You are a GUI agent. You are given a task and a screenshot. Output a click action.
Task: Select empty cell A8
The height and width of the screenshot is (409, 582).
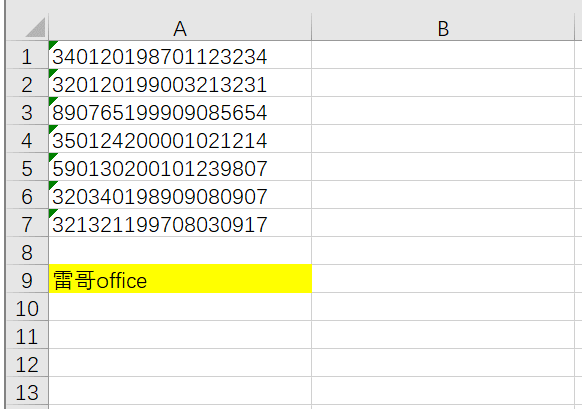click(x=180, y=251)
